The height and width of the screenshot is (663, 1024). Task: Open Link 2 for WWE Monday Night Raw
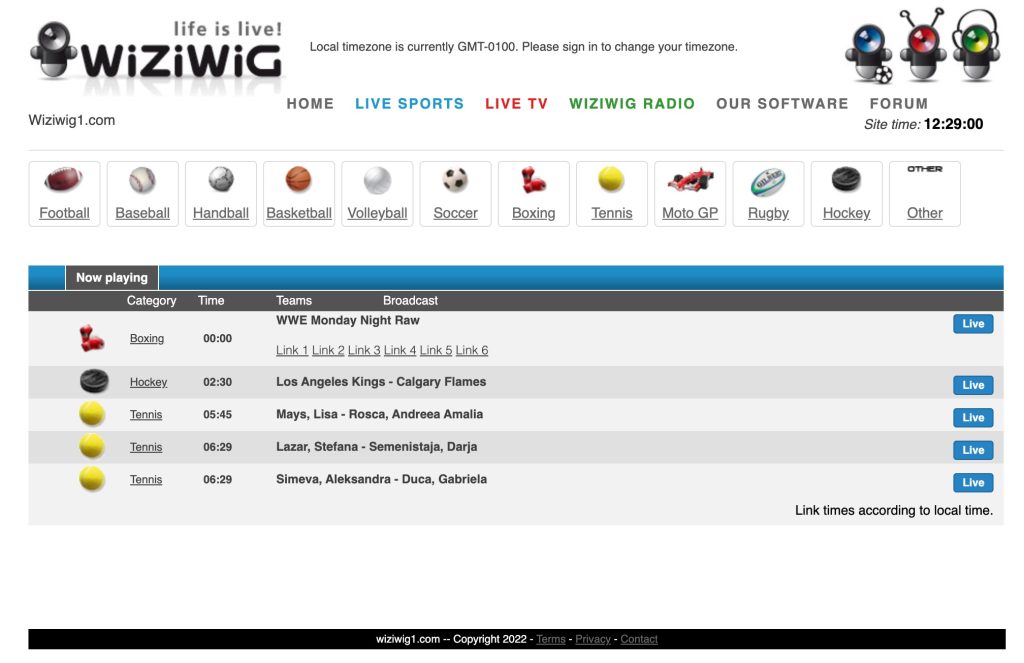(328, 350)
